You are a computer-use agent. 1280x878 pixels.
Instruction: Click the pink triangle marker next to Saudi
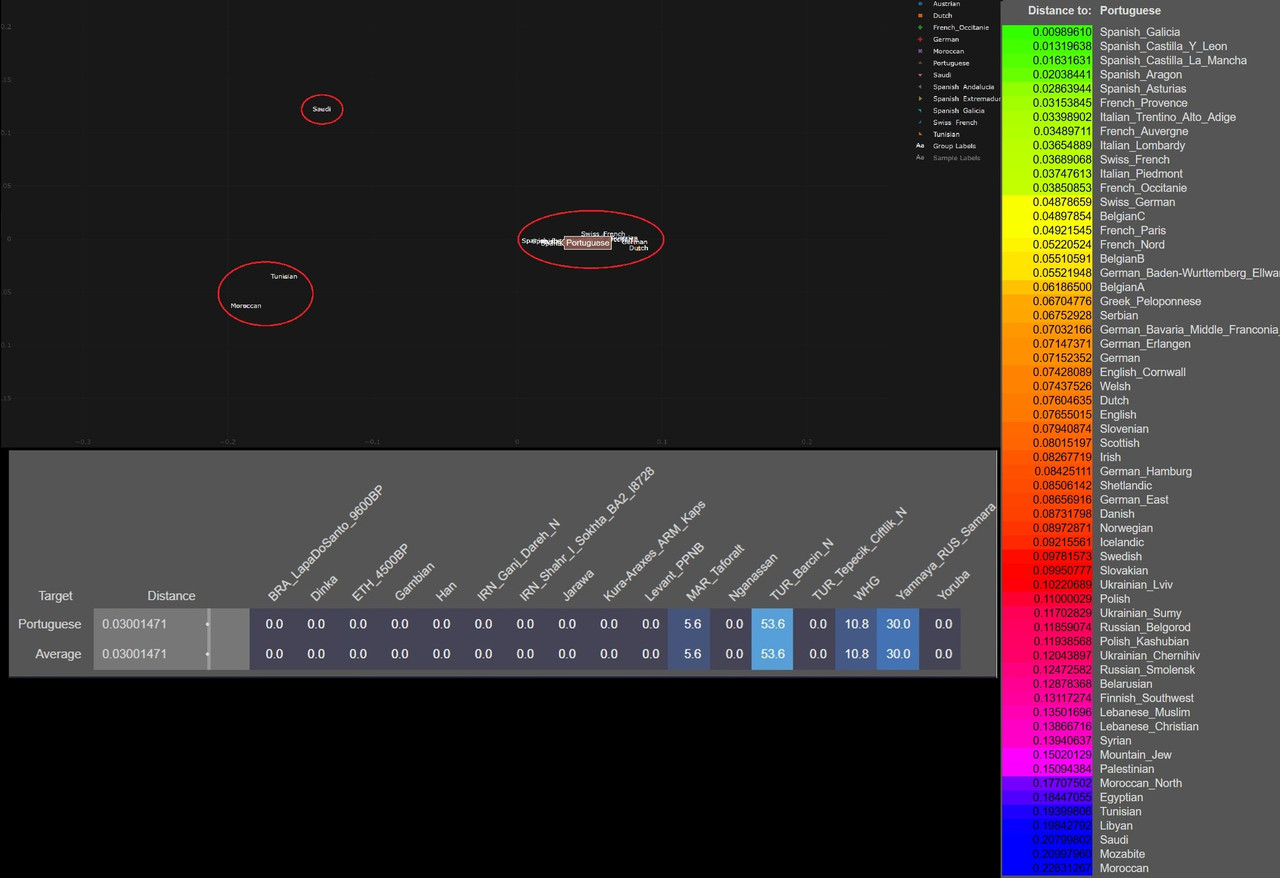click(920, 75)
